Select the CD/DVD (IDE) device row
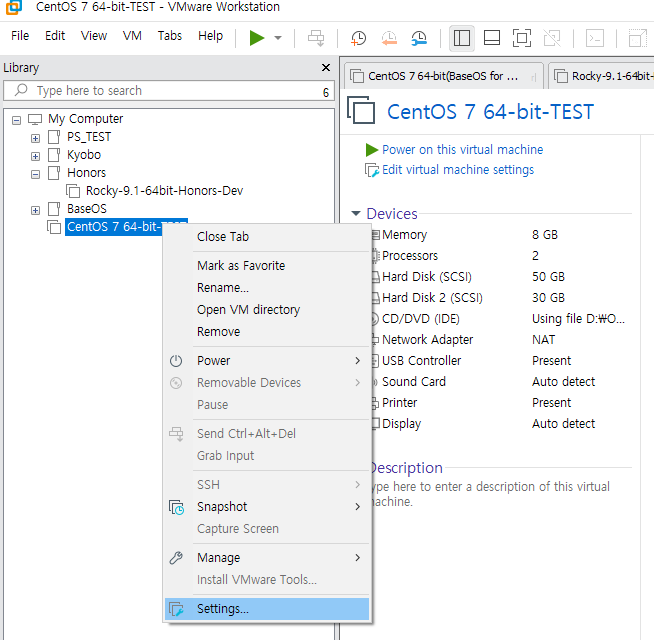 [502, 319]
